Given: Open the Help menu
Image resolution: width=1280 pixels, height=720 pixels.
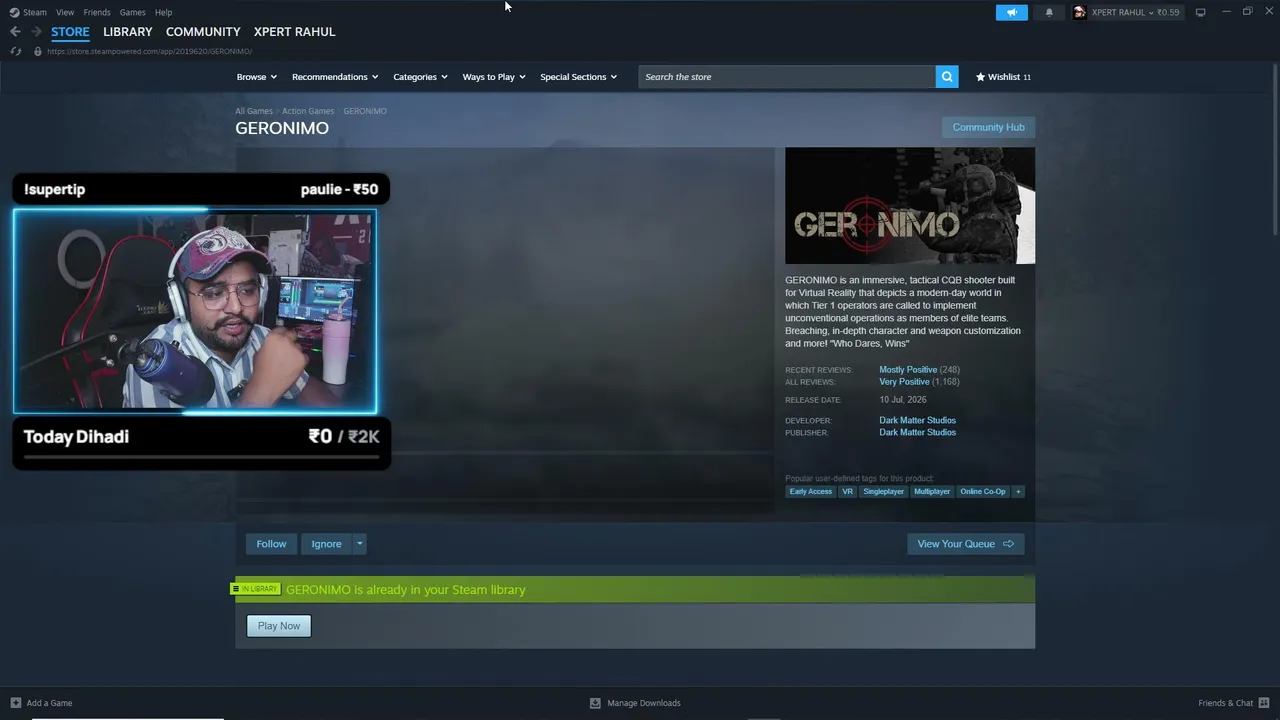Looking at the screenshot, I should click(164, 12).
